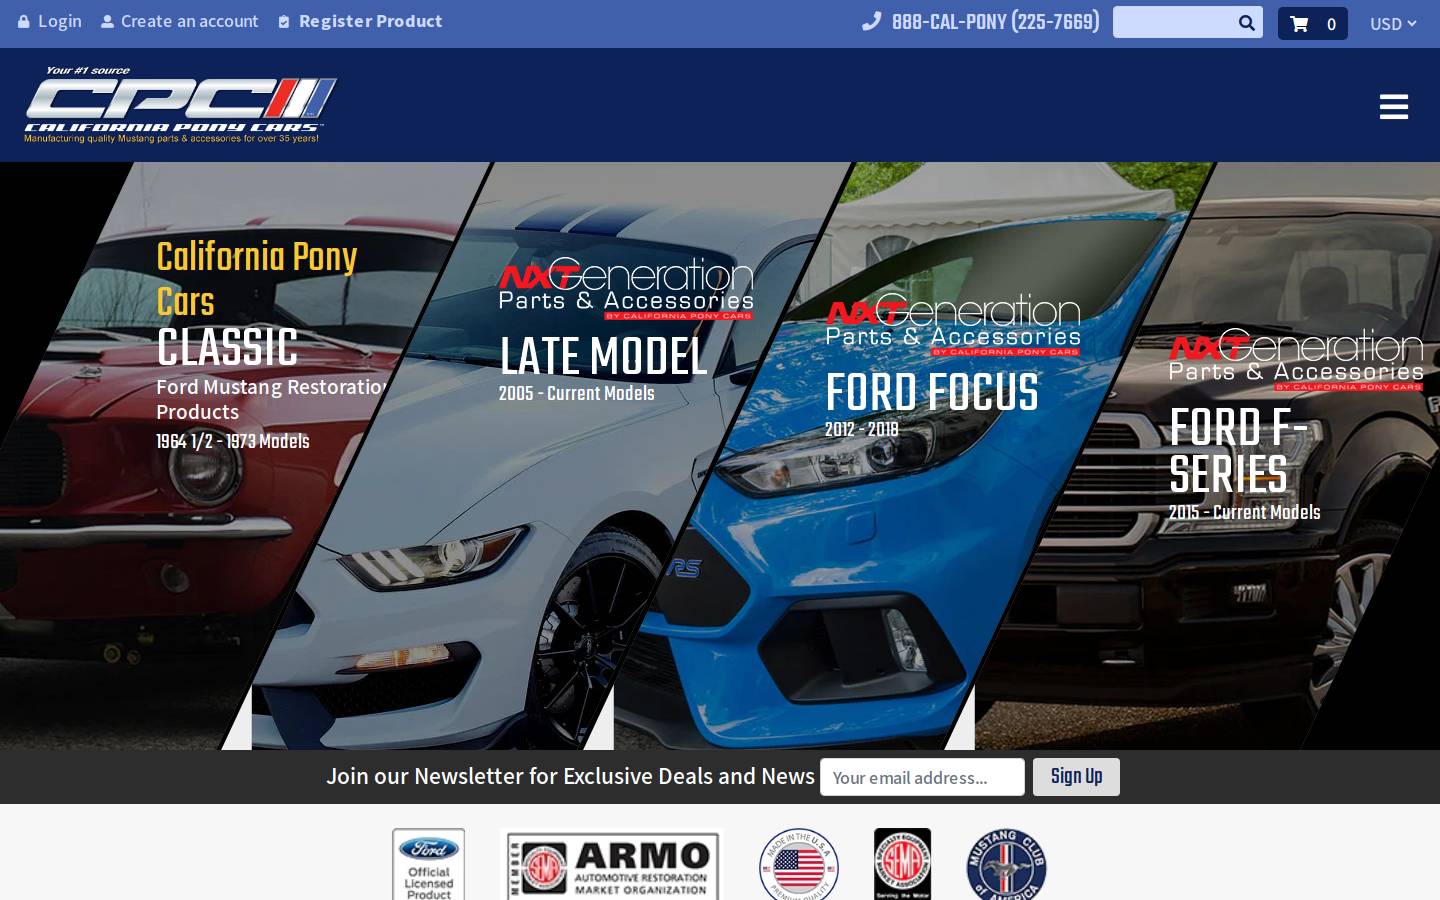Click the person icon beside Create an account
Viewport: 1440px width, 900px height.
point(107,21)
